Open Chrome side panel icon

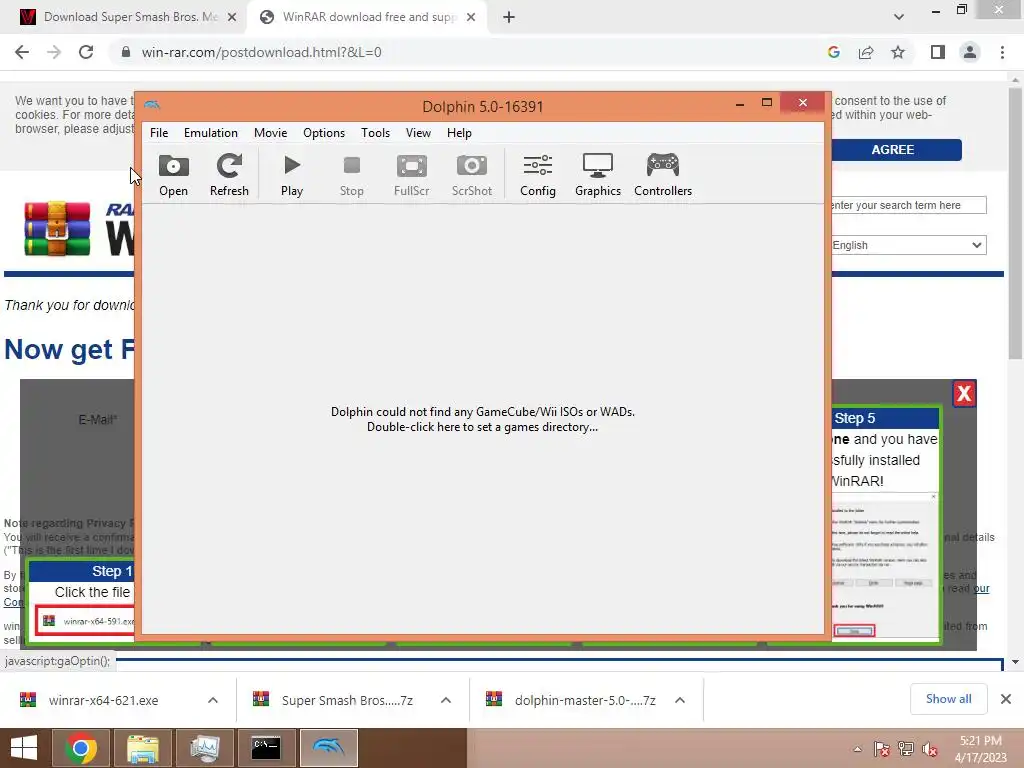pos(938,52)
